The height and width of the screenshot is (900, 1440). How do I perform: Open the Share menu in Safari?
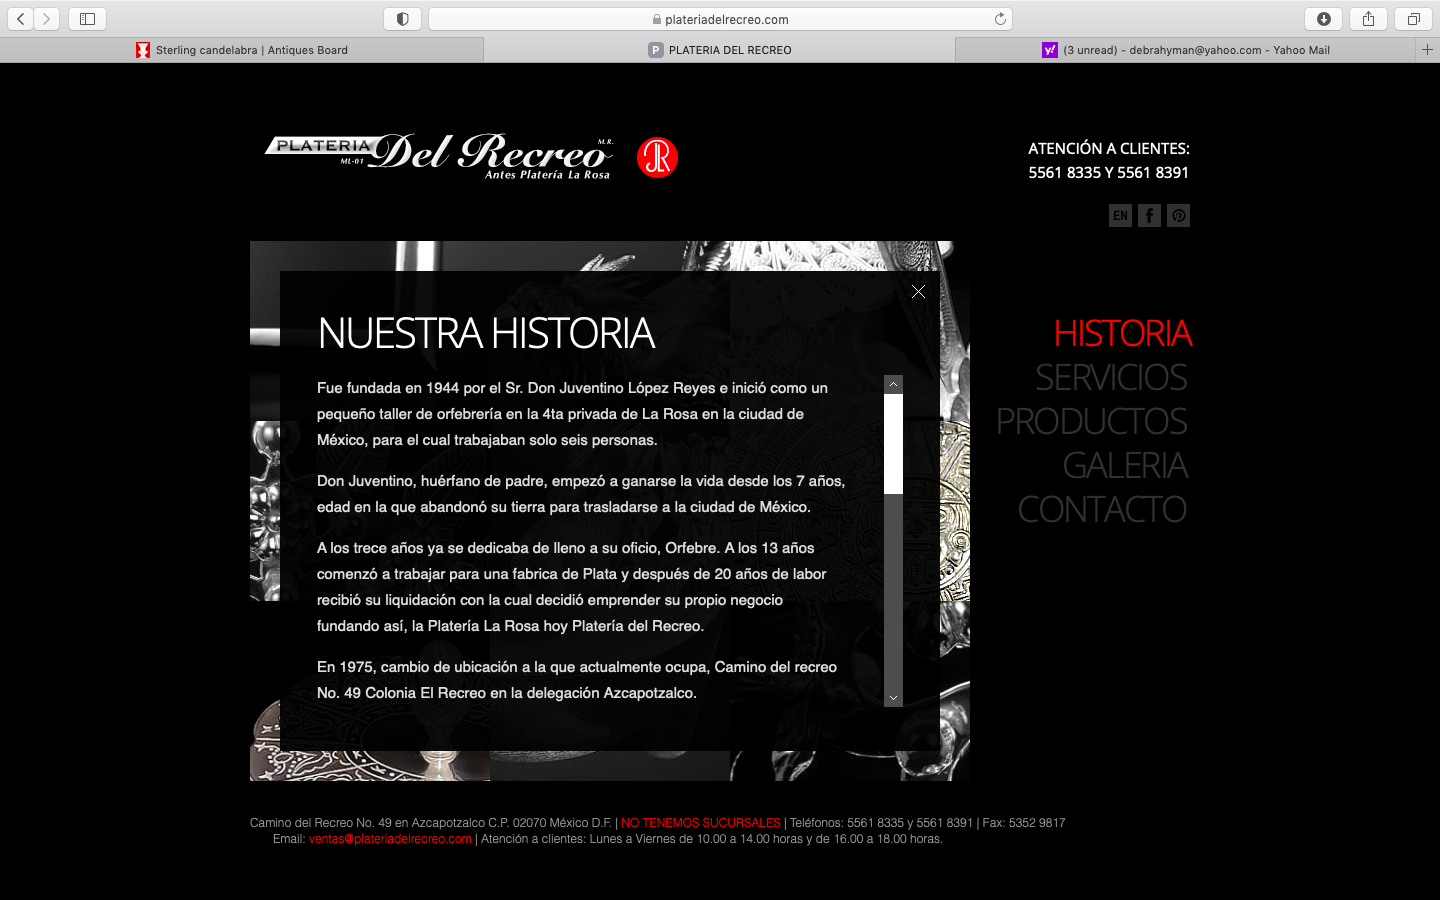1368,18
